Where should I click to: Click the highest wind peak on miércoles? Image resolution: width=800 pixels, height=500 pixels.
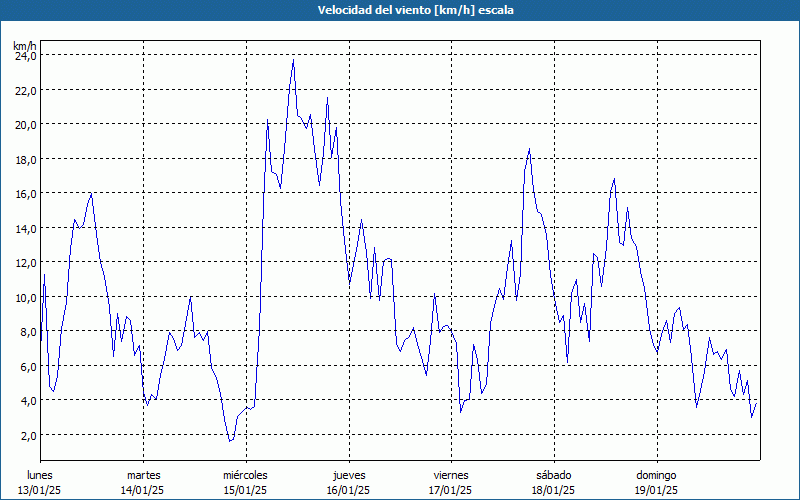tap(293, 60)
